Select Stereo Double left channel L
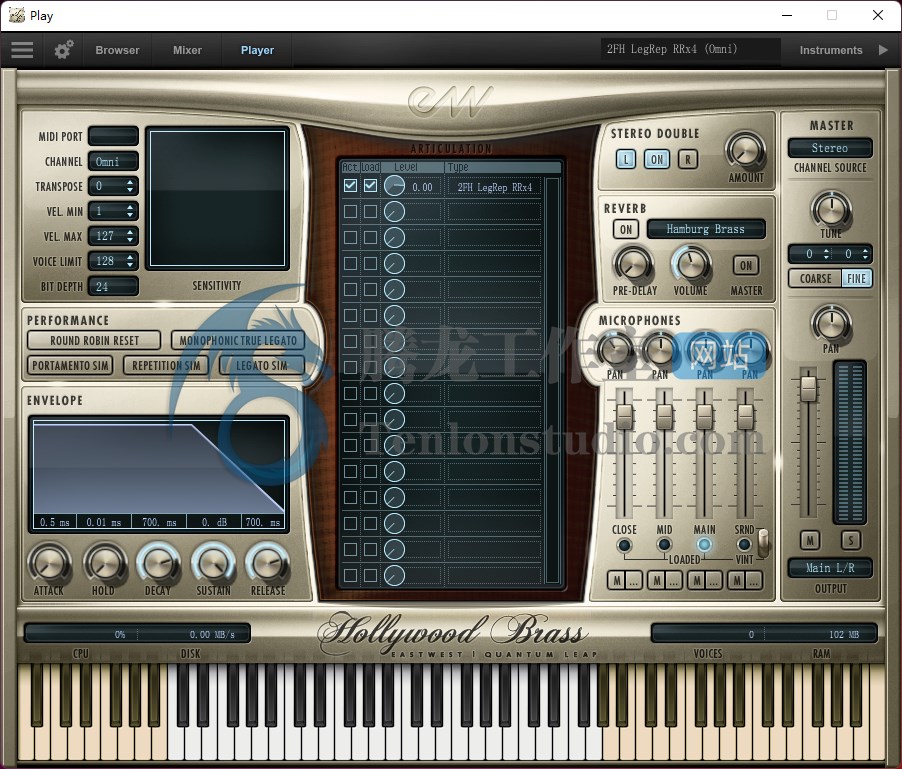The width and height of the screenshot is (902, 769). 626,159
